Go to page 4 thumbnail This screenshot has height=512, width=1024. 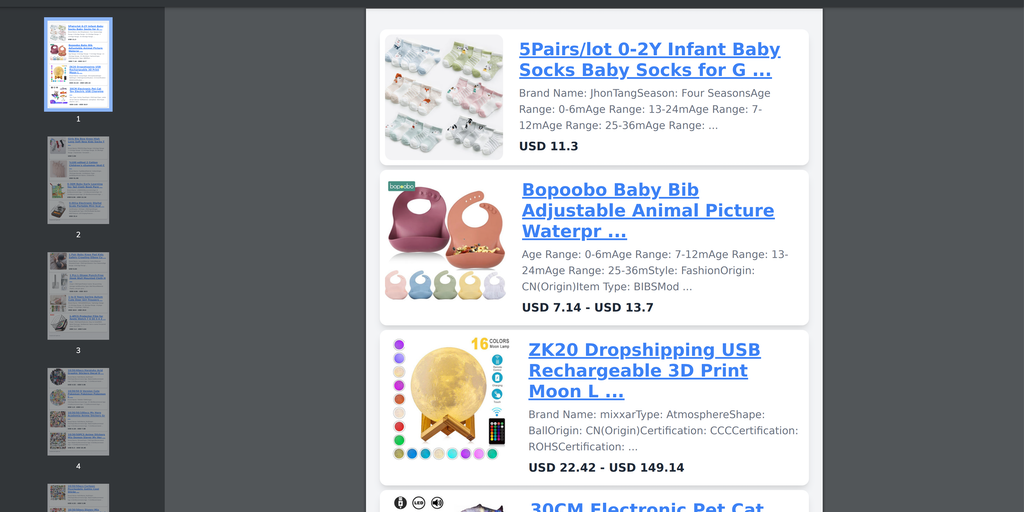78,411
